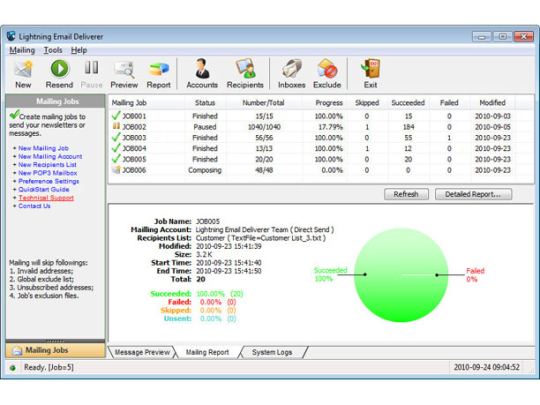Select the JOB002 row name
Viewport: 540px width, 405px height.
[134, 127]
